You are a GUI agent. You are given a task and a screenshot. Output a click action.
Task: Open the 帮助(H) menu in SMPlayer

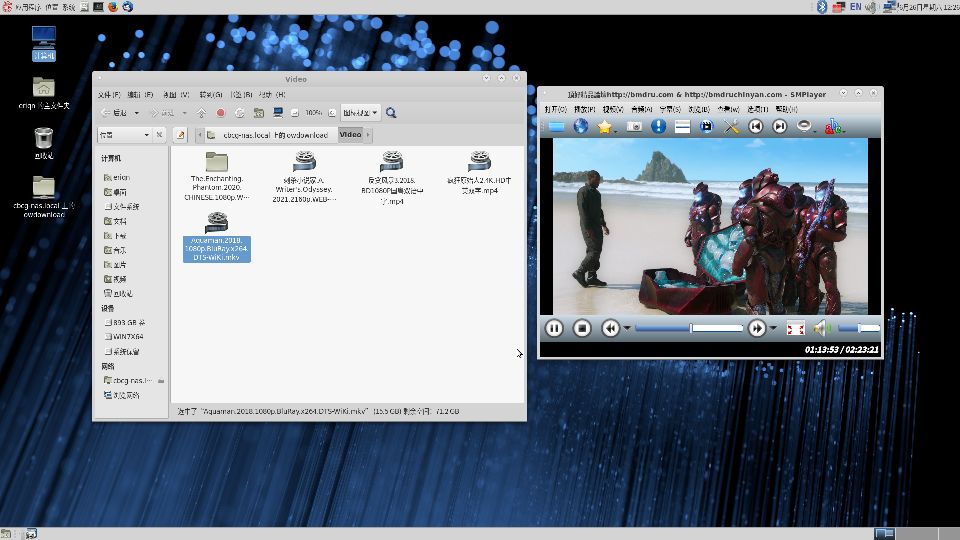tap(786, 110)
